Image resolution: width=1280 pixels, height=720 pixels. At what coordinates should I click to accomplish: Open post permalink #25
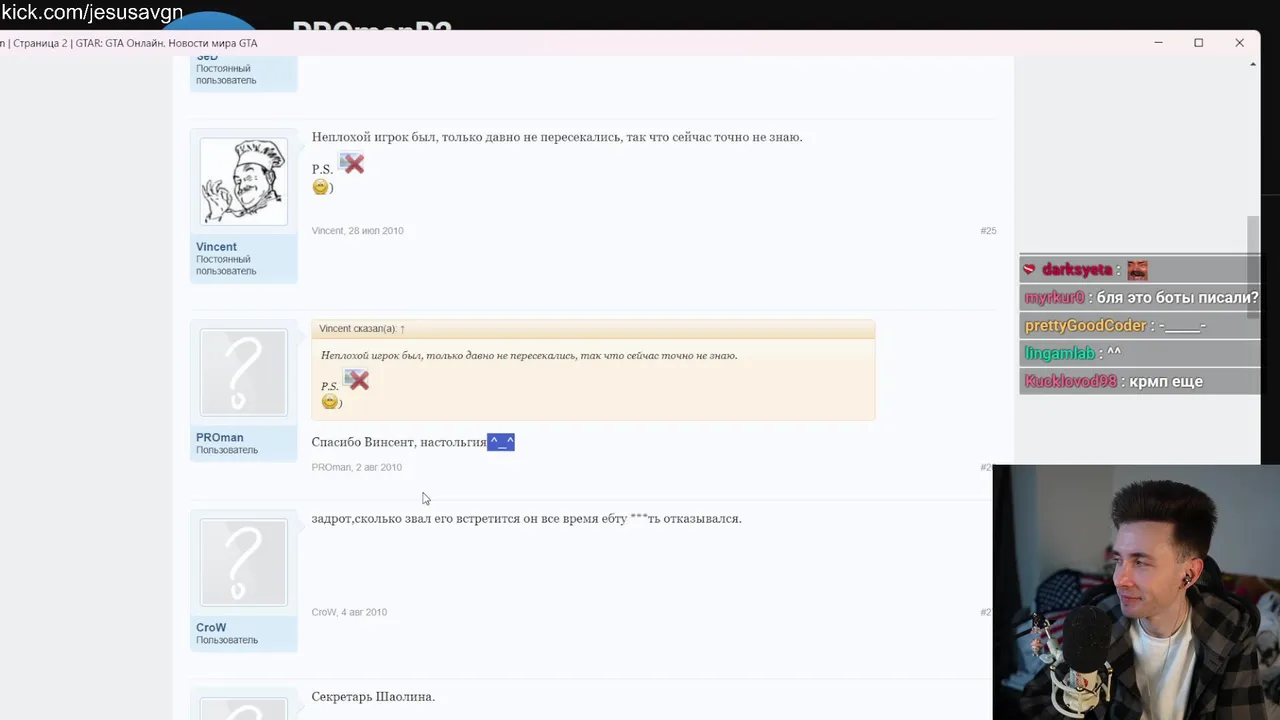988,231
